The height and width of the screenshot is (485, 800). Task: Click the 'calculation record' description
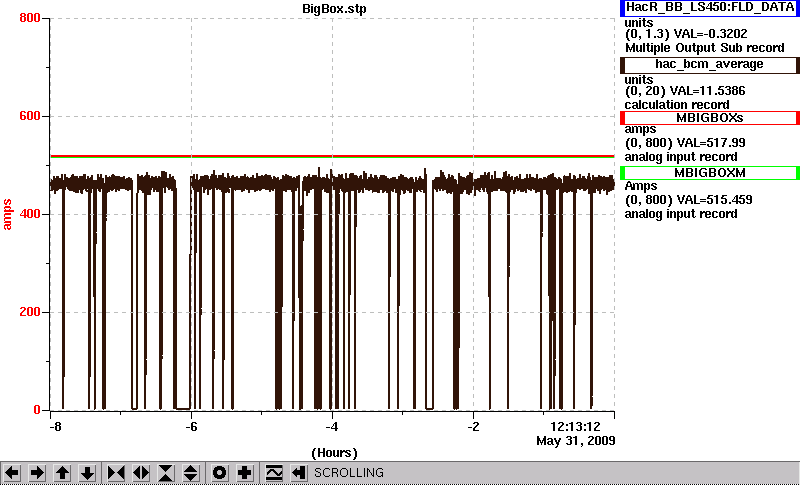pos(677,105)
